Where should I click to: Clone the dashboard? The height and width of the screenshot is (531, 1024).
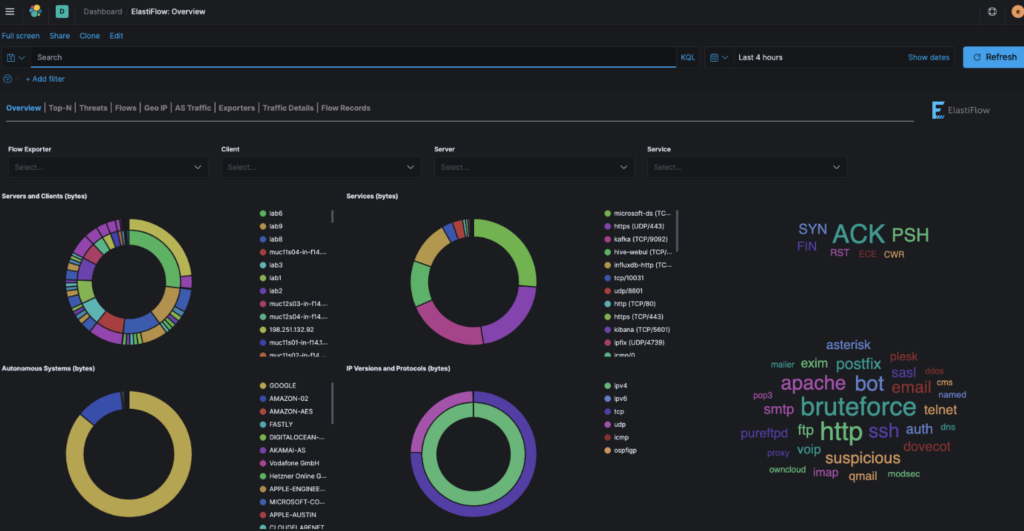[89, 36]
